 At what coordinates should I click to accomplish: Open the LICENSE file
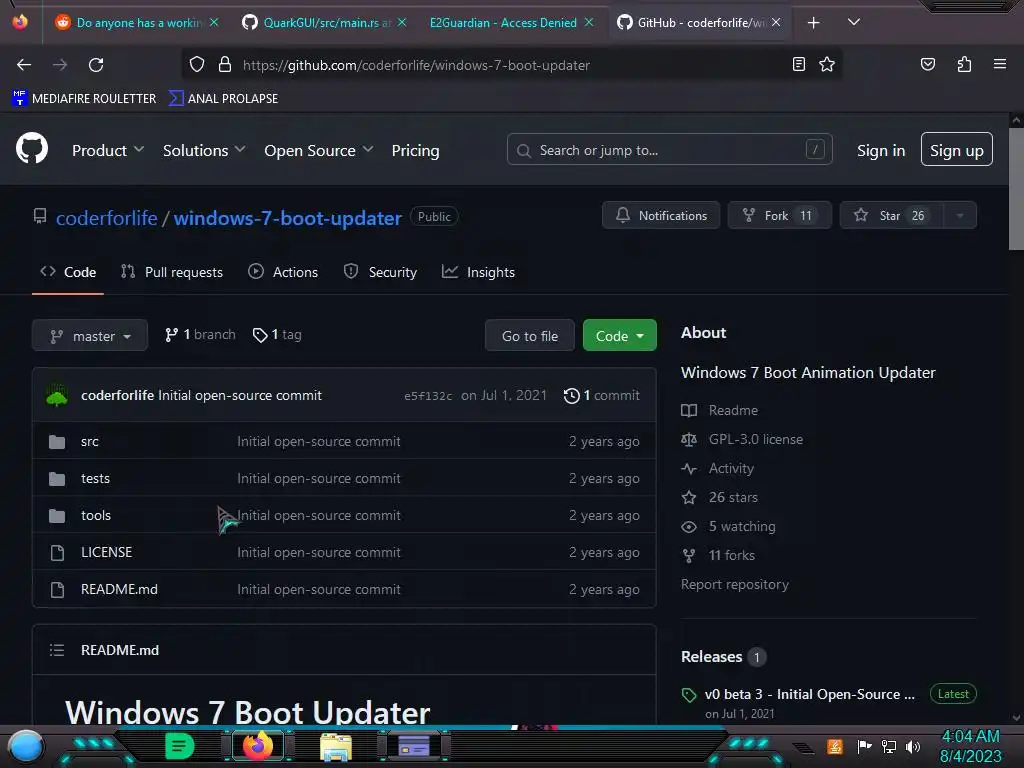click(106, 552)
